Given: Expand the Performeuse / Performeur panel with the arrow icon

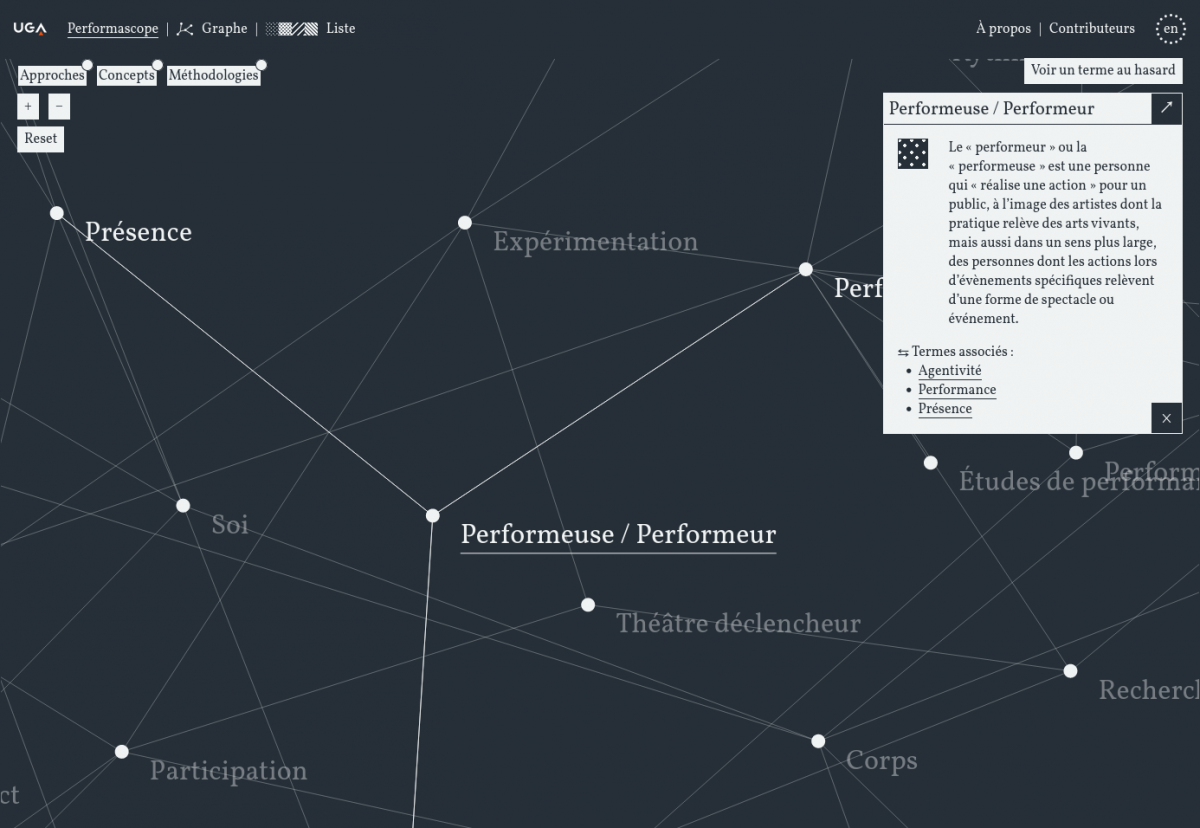Looking at the screenshot, I should click(x=1166, y=108).
